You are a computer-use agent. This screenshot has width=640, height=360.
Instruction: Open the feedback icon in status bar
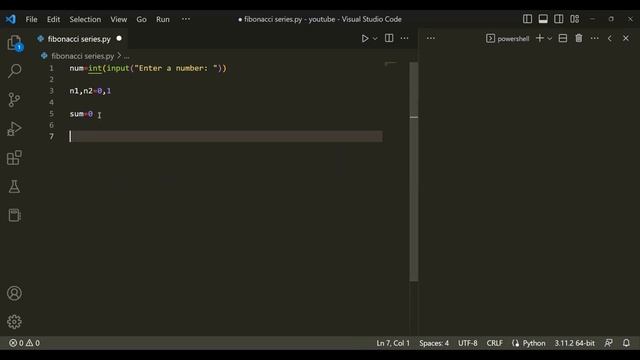(609, 343)
